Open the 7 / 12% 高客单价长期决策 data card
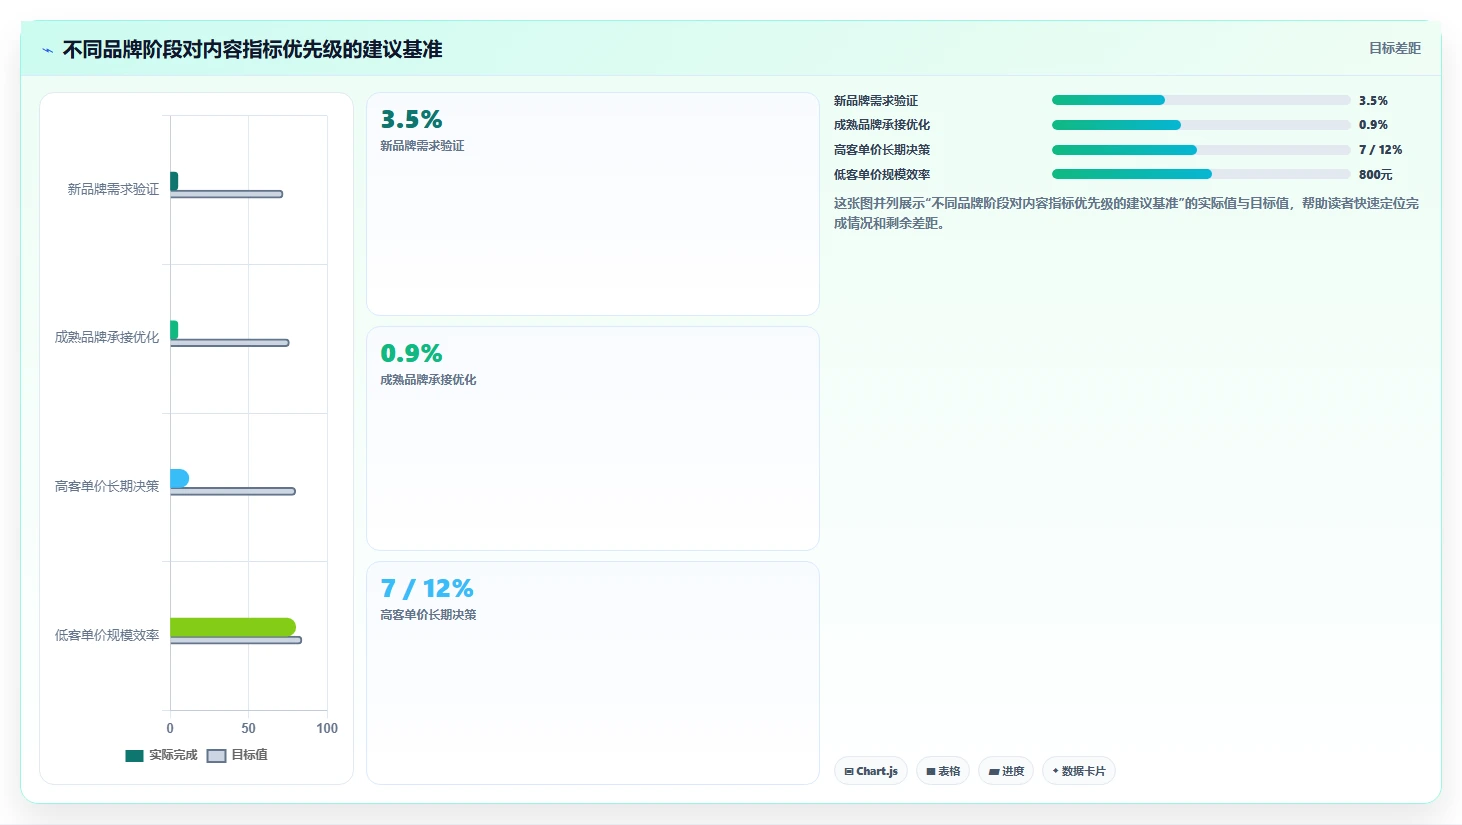This screenshot has width=1462, height=825. click(x=593, y=673)
